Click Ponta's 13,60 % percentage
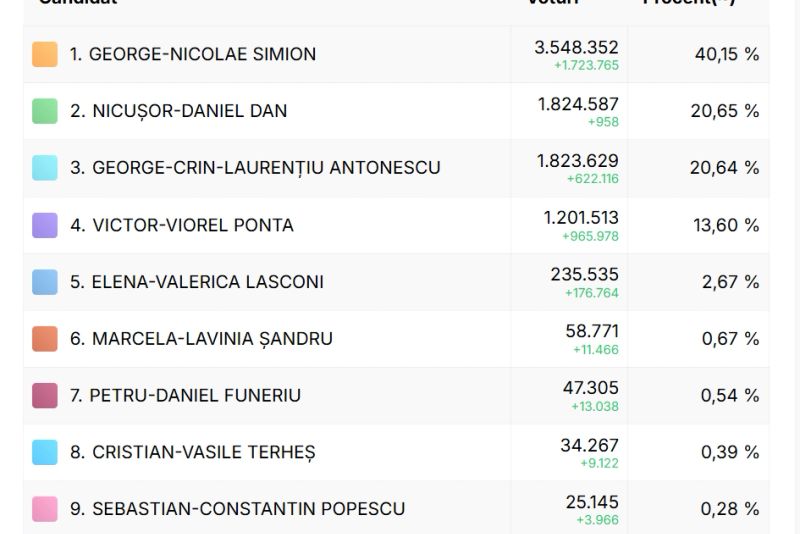 (726, 225)
